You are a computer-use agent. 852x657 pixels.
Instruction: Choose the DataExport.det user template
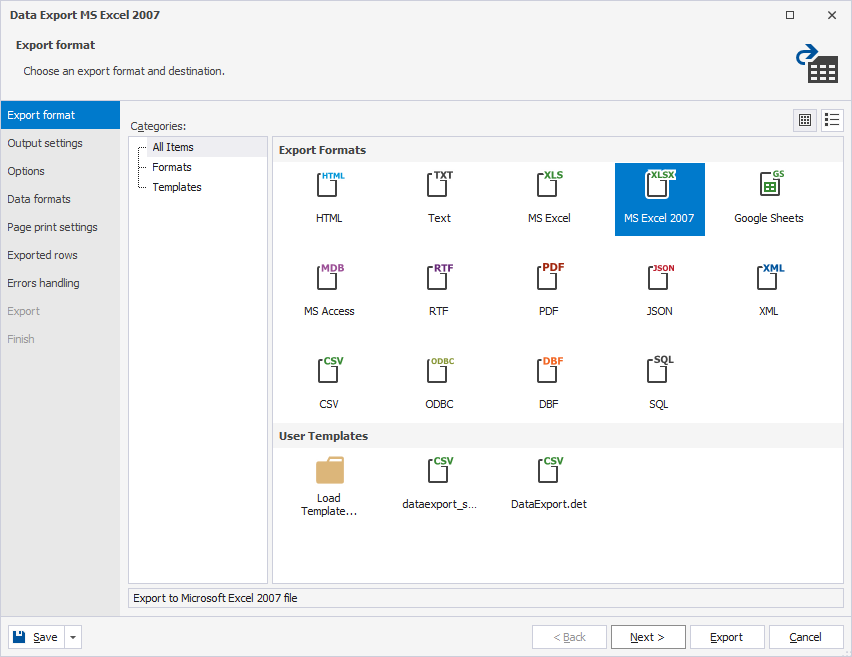[549, 473]
